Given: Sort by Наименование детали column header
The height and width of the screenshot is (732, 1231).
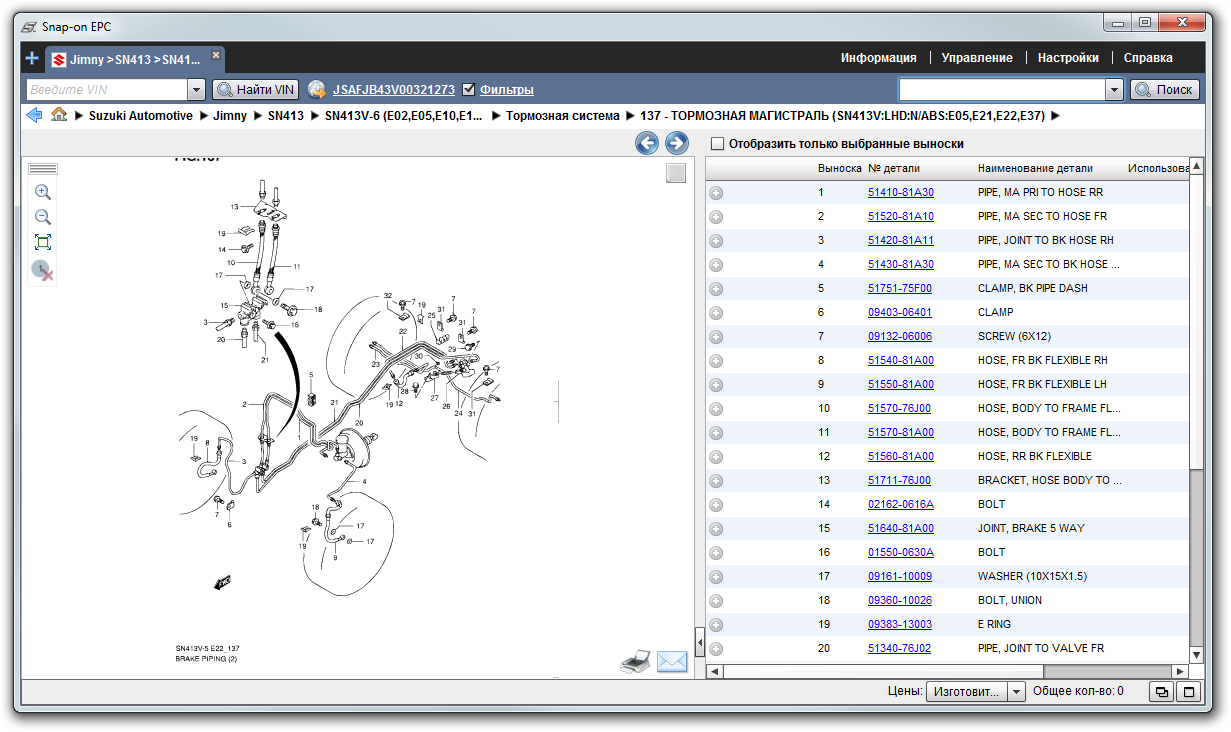Looking at the screenshot, I should pos(1035,168).
